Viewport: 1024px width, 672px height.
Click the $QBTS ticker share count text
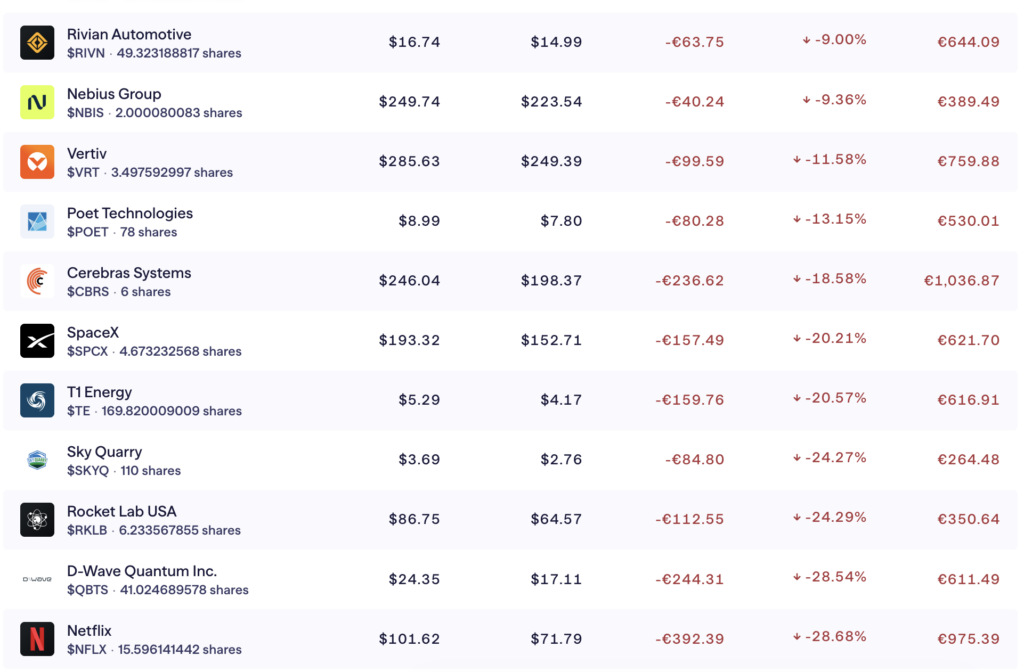[158, 590]
